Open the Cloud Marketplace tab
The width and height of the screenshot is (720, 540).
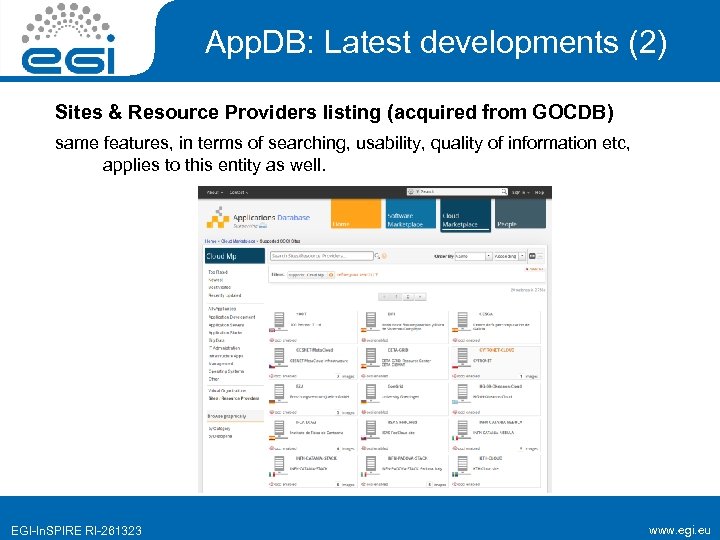(x=465, y=214)
